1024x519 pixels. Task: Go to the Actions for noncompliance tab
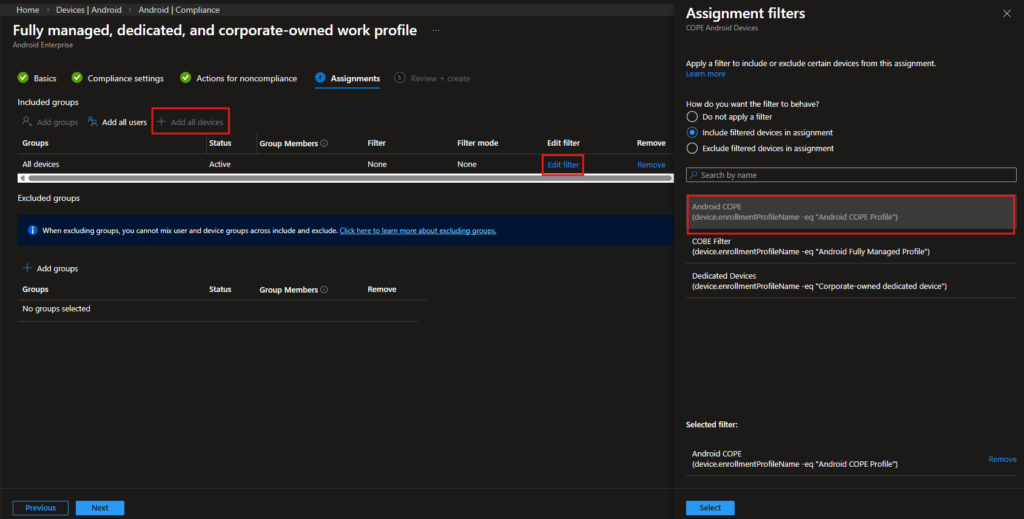click(x=247, y=78)
